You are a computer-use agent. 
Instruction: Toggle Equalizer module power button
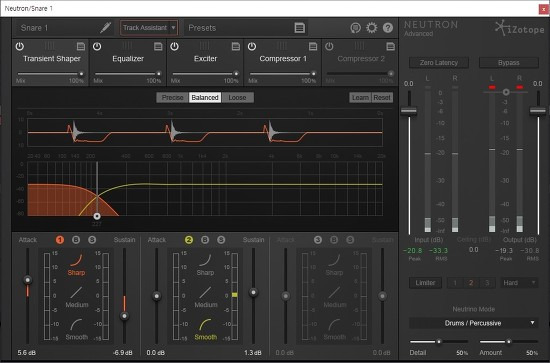tap(97, 46)
